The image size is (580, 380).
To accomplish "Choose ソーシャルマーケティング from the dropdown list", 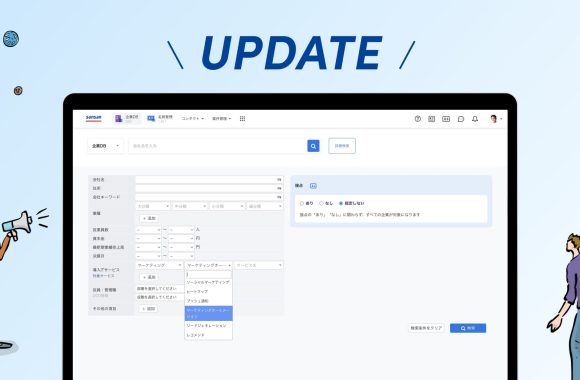I will (208, 282).
